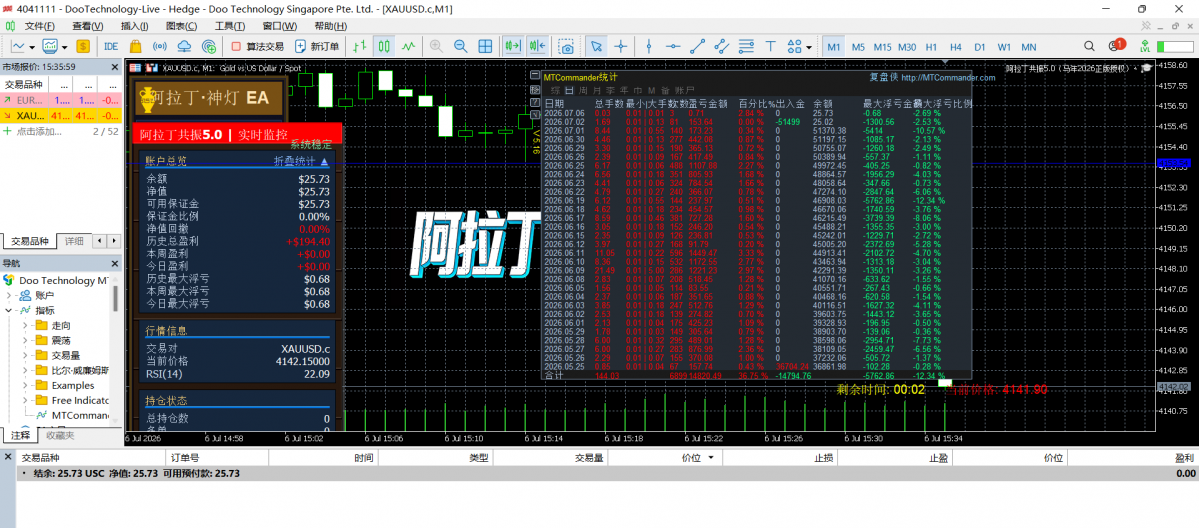
Task: Take a chart screenshot with camera icon
Action: click(566, 46)
